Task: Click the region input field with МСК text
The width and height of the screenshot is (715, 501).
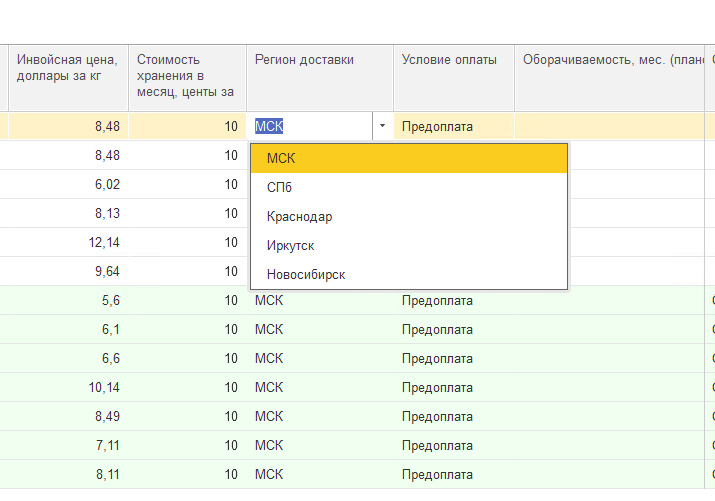Action: 310,127
